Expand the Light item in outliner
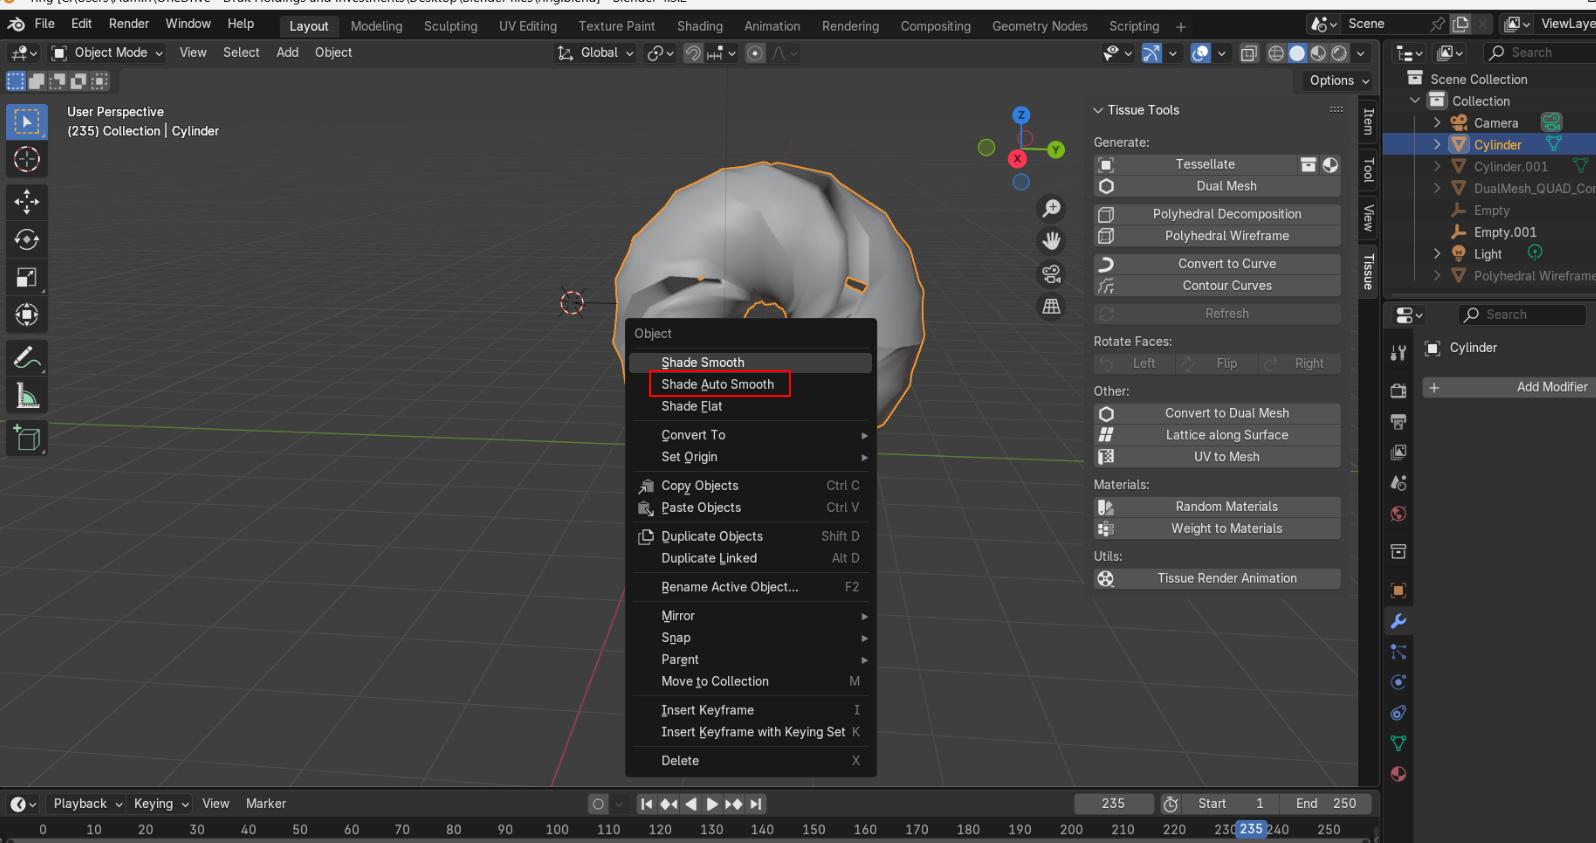The width and height of the screenshot is (1596, 843). click(1437, 254)
